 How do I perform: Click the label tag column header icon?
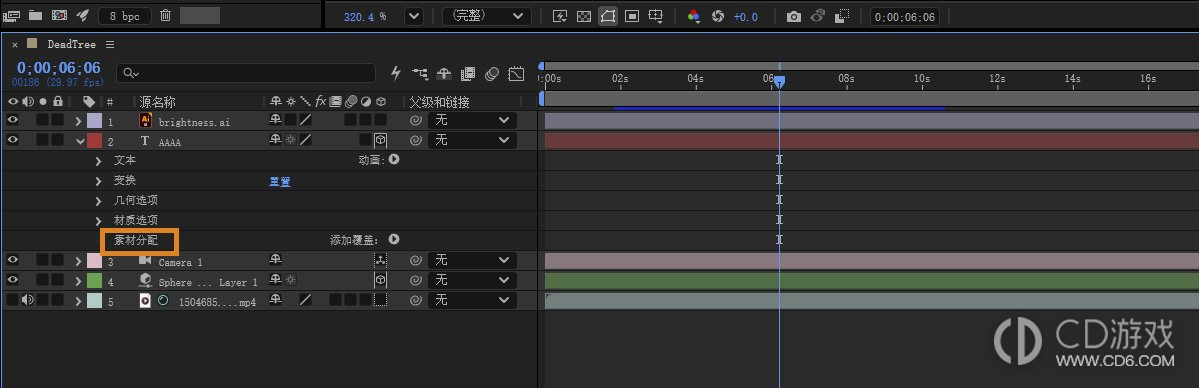coord(89,102)
